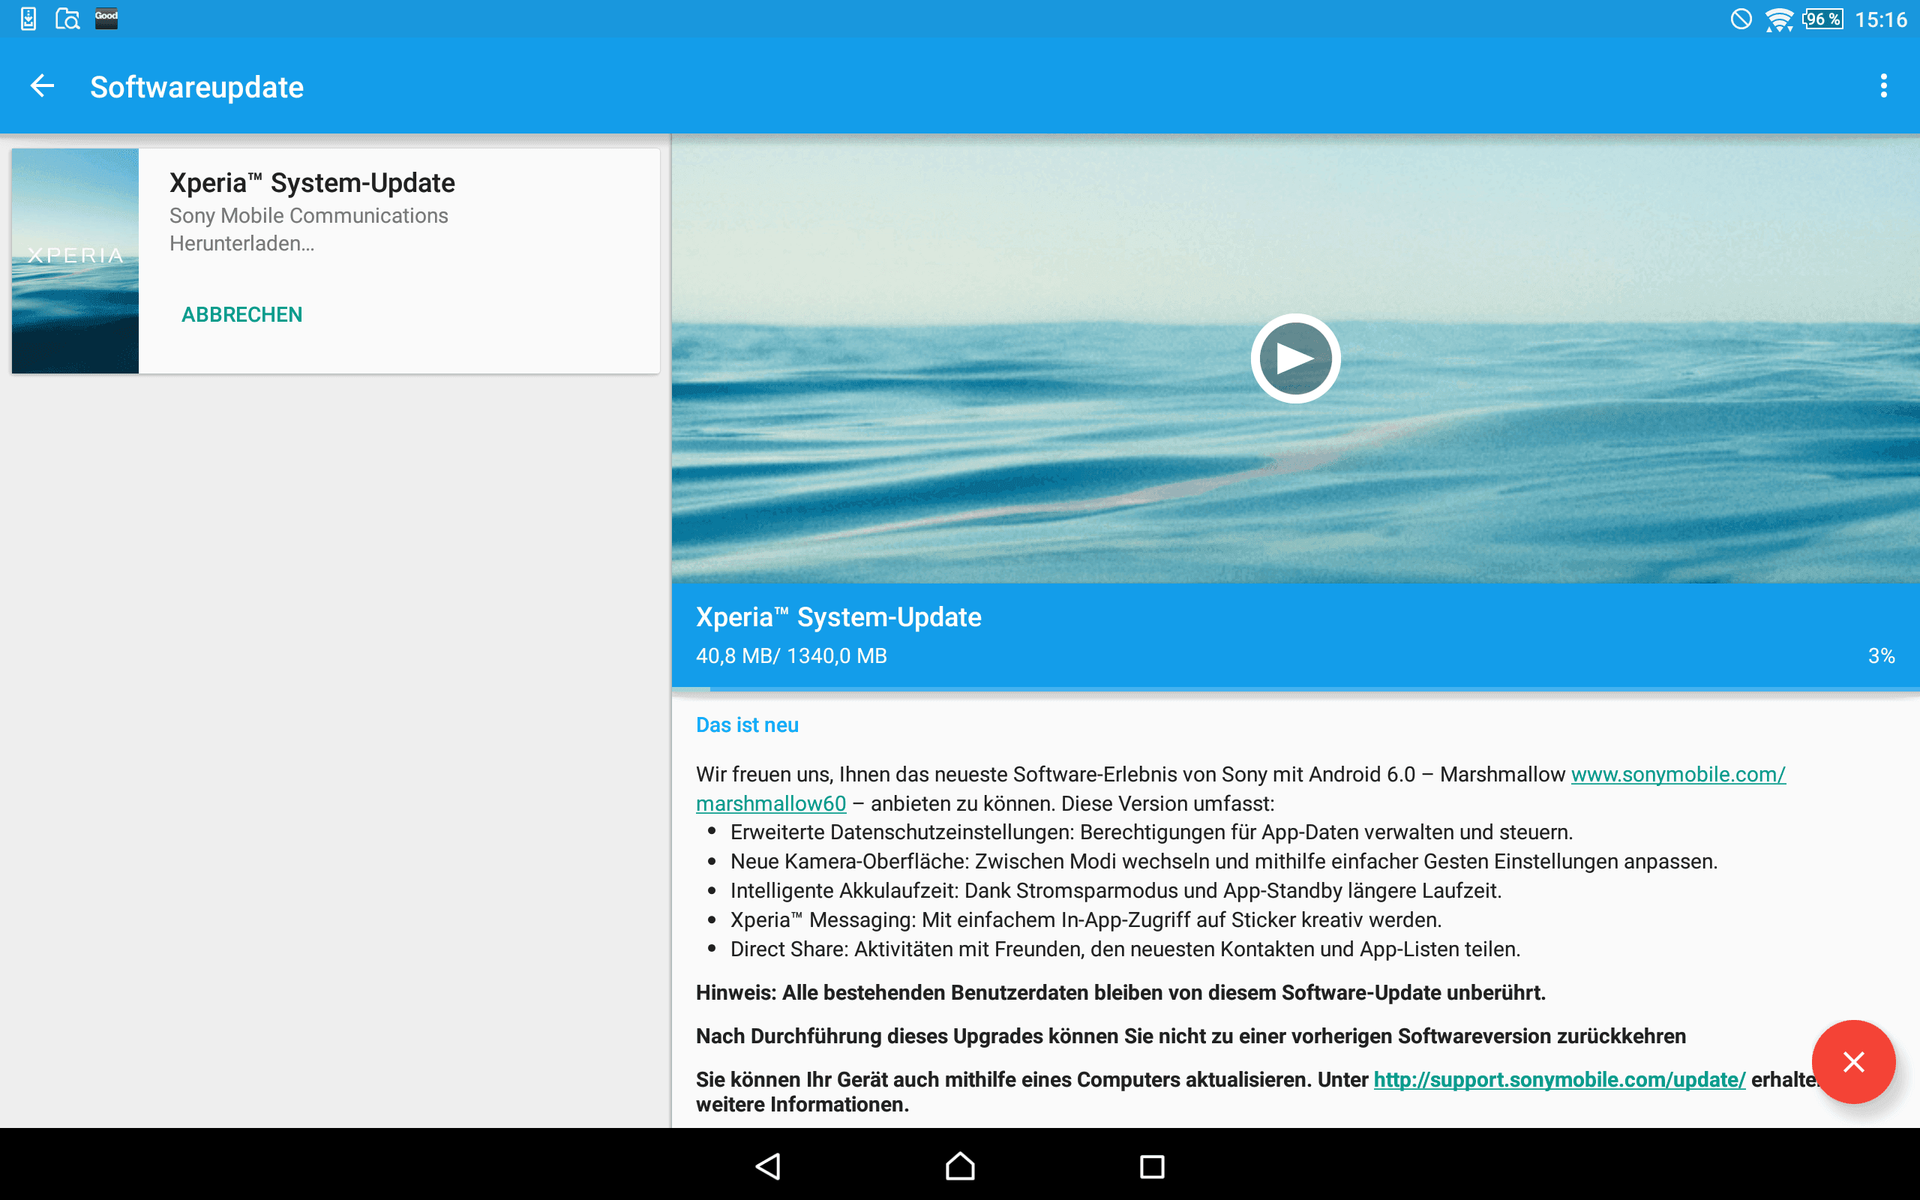Screen dimensions: 1920x1200
Task: Tap the download progress bar under the header
Action: coord(1295,689)
